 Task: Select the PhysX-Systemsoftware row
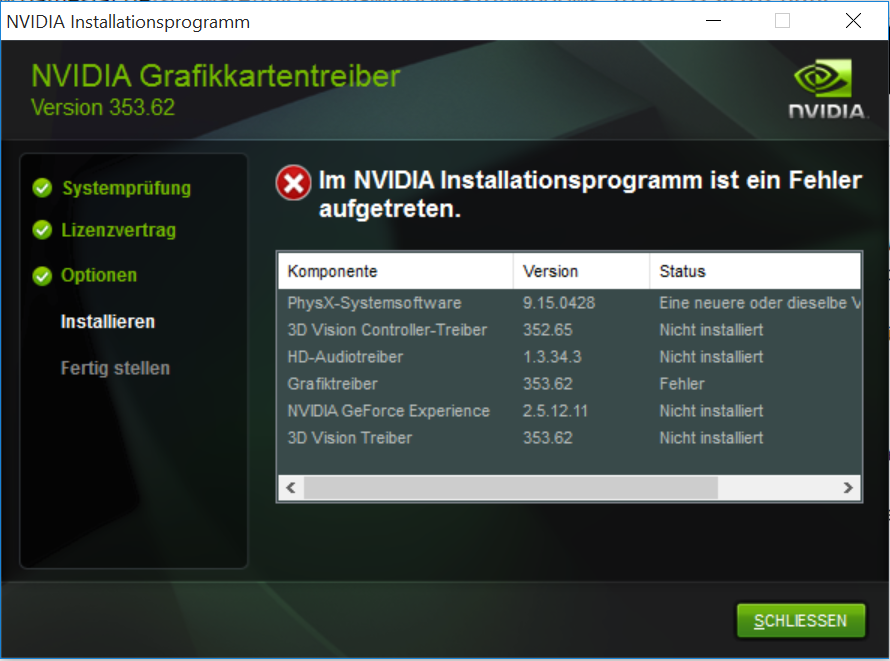[569, 303]
